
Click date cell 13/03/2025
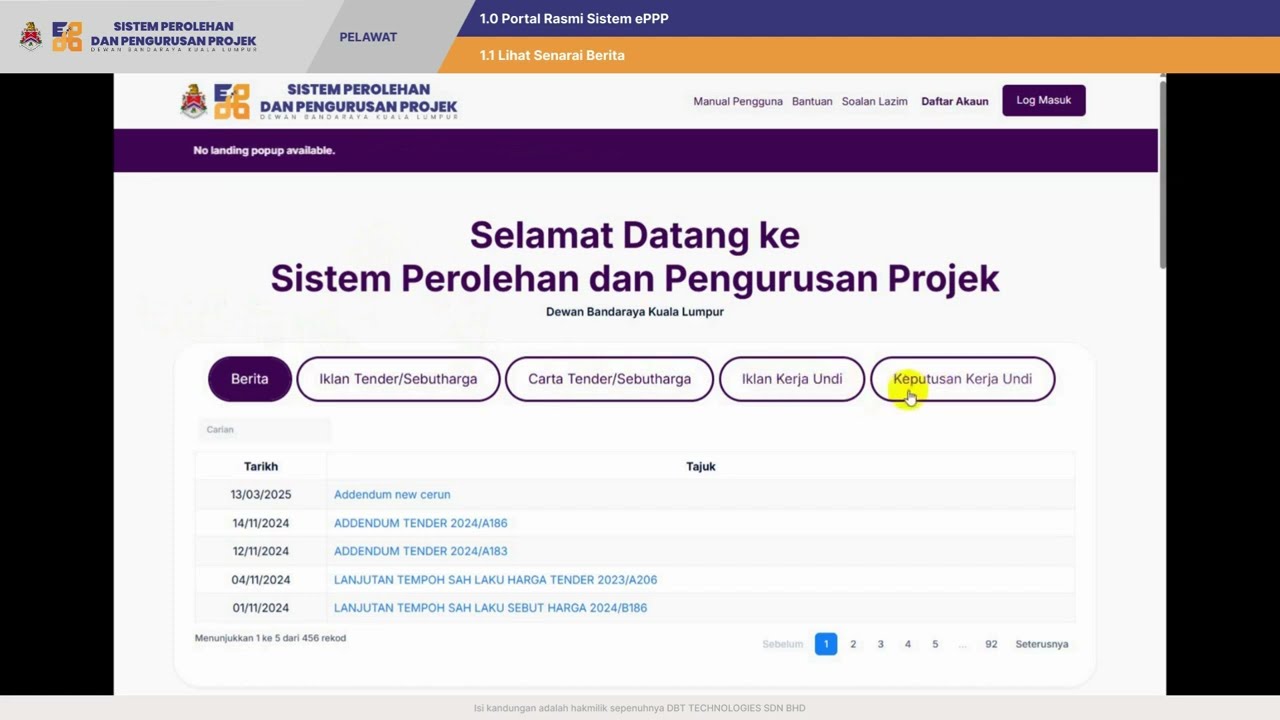261,494
